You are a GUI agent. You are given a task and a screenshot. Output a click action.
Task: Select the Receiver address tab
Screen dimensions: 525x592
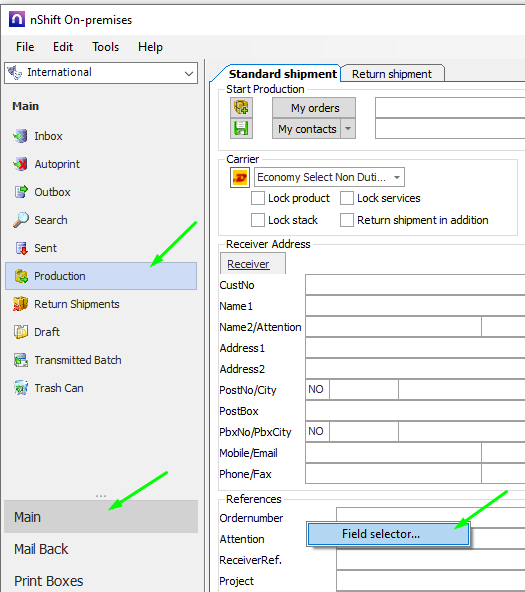252,264
